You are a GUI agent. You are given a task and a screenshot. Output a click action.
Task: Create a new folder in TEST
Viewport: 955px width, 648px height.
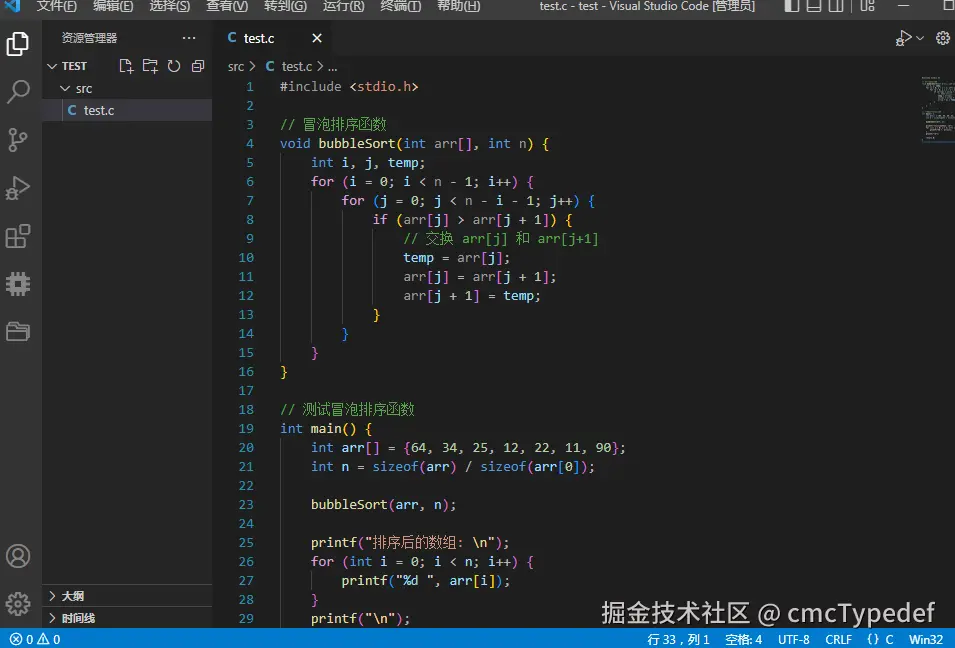pos(150,66)
